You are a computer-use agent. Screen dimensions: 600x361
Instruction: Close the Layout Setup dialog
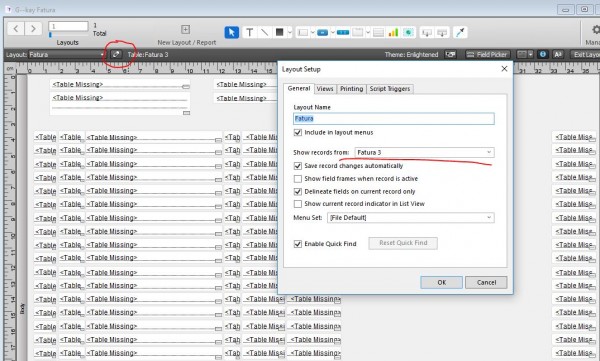click(x=504, y=69)
